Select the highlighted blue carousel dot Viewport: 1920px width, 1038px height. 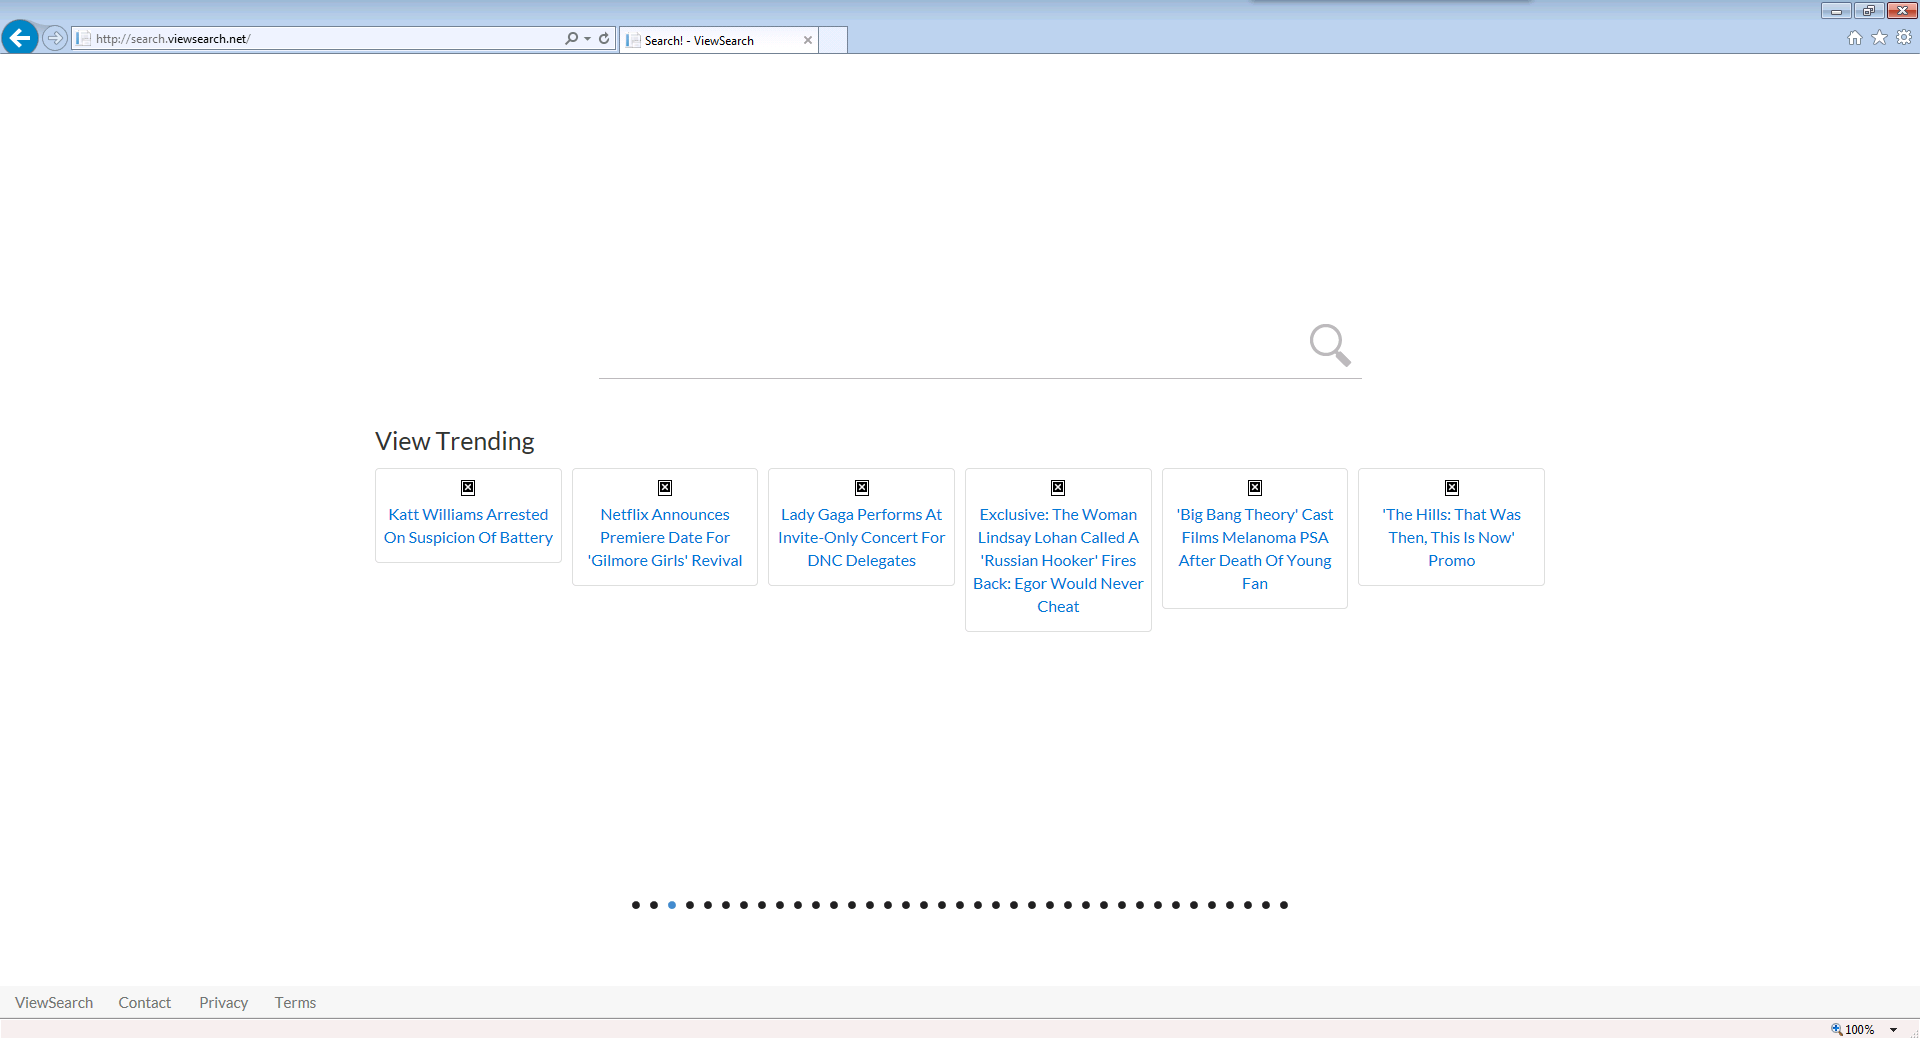(x=672, y=905)
